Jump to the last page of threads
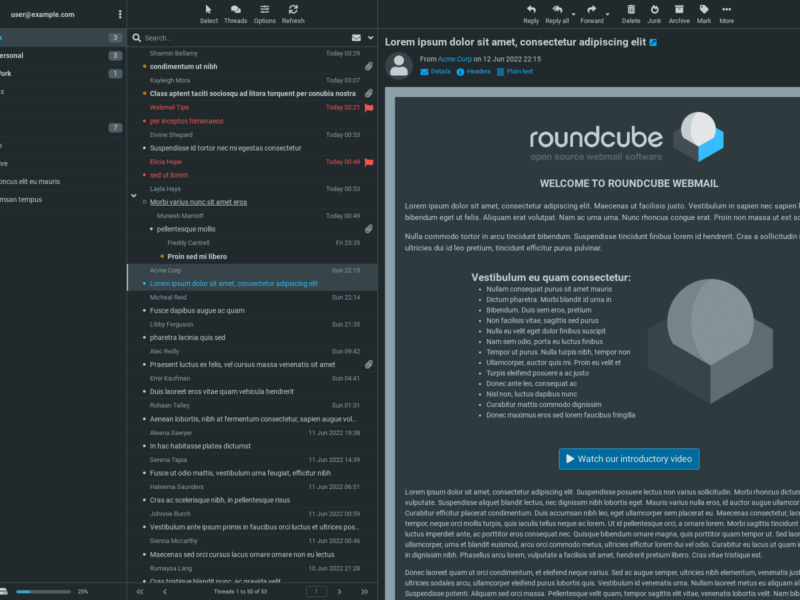Viewport: 800px width, 600px height. click(x=364, y=591)
